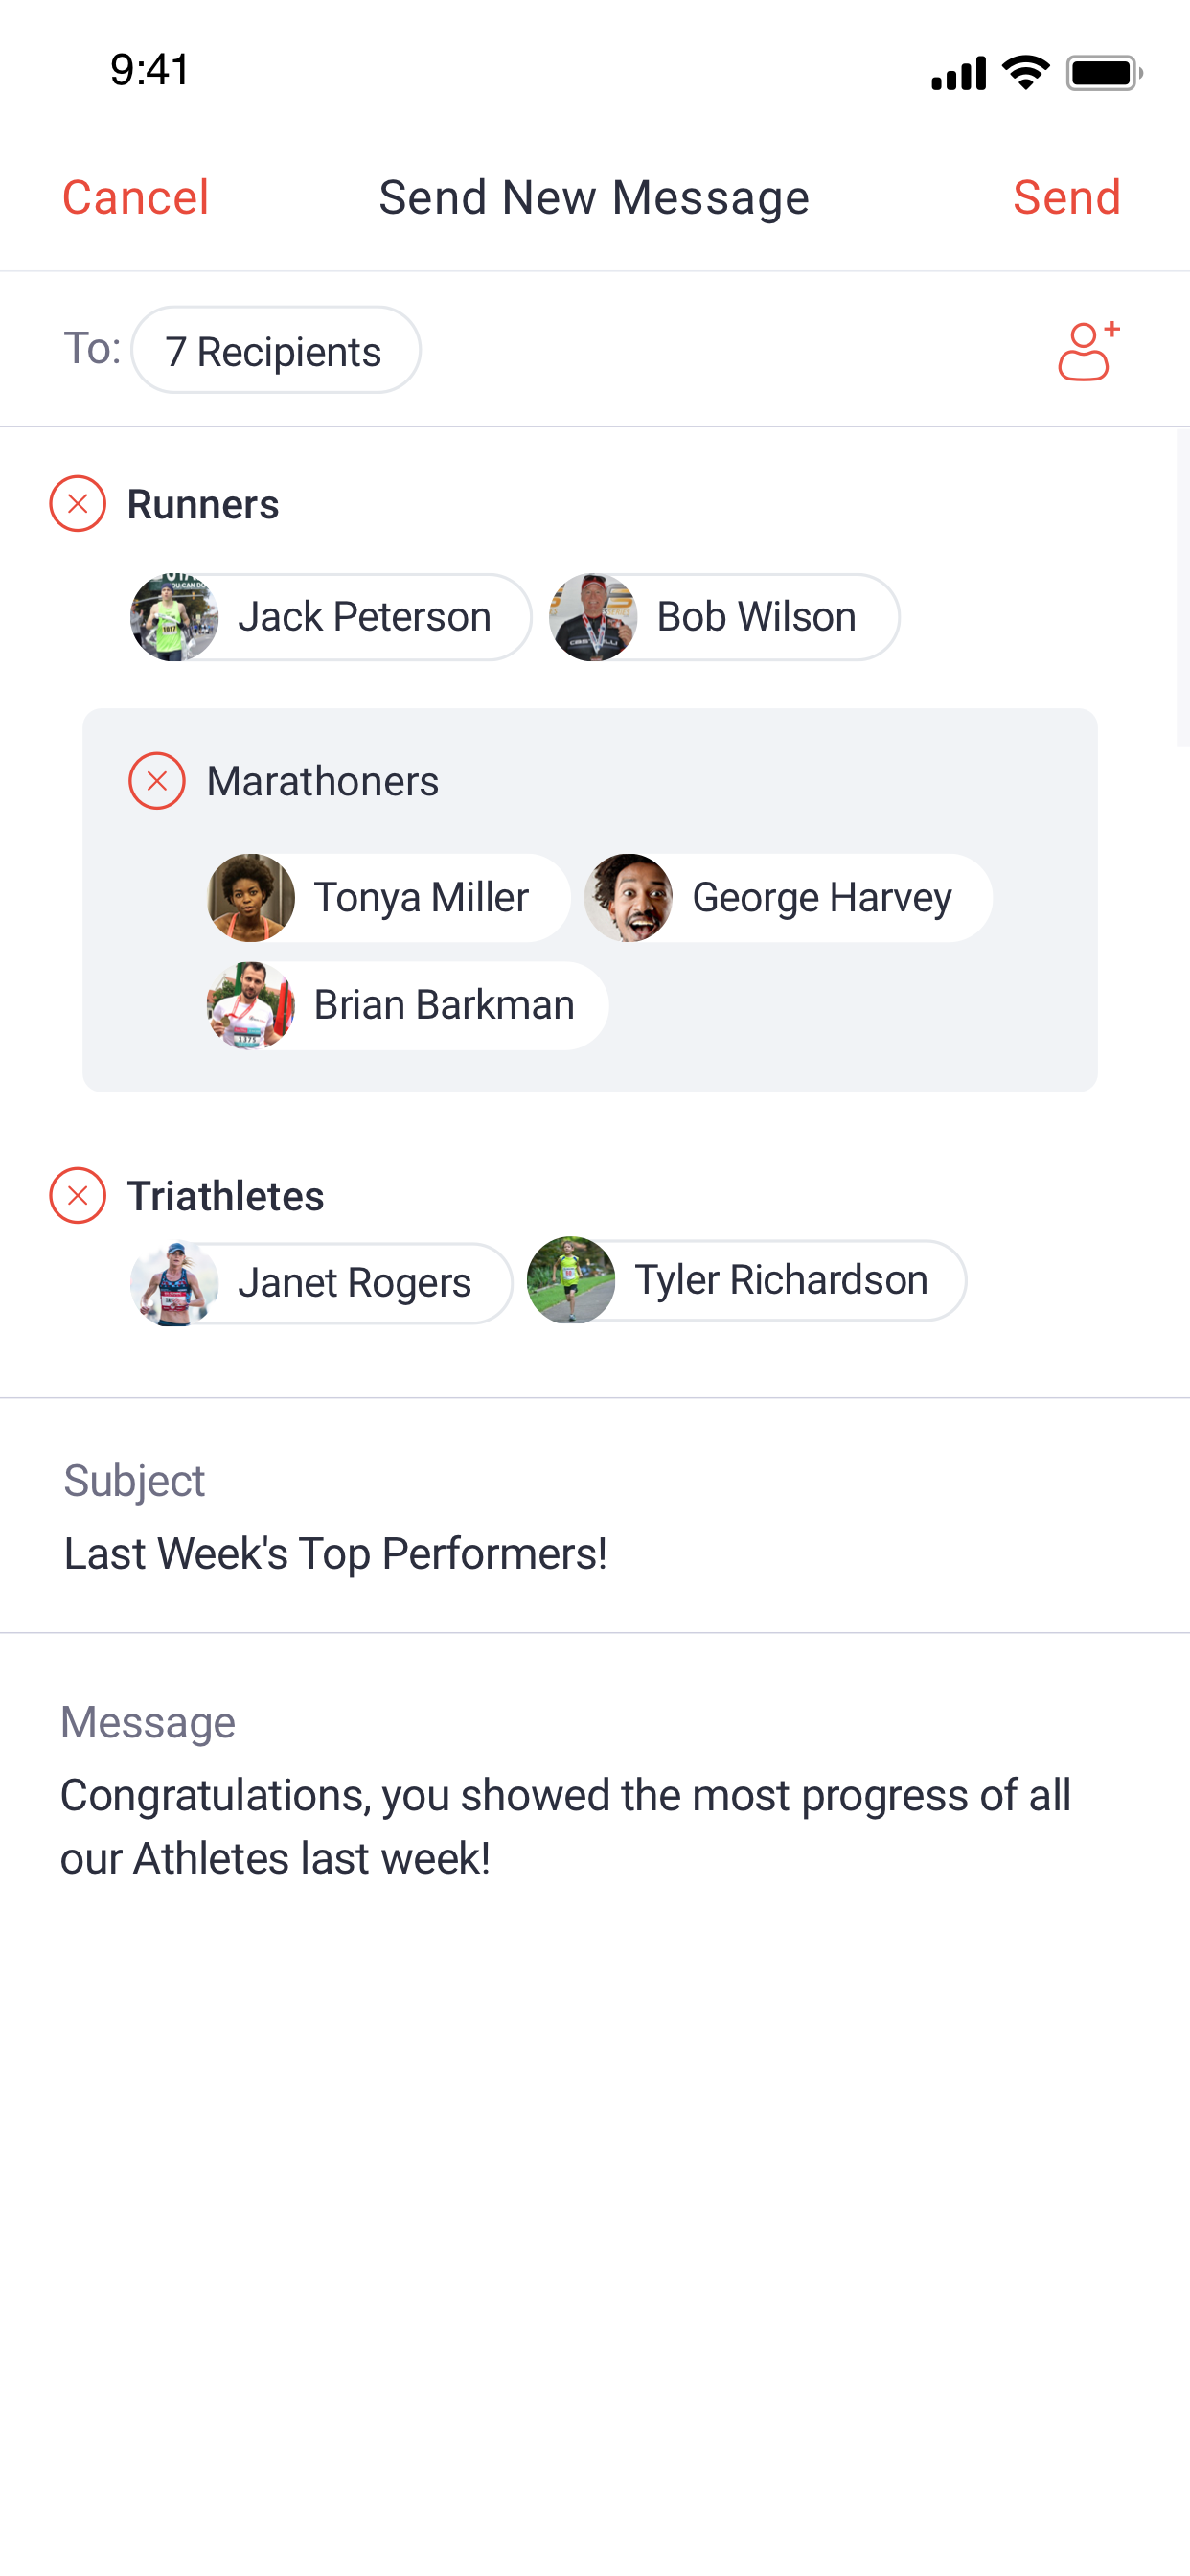
Task: Remove the Runners group
Action: tap(78, 504)
